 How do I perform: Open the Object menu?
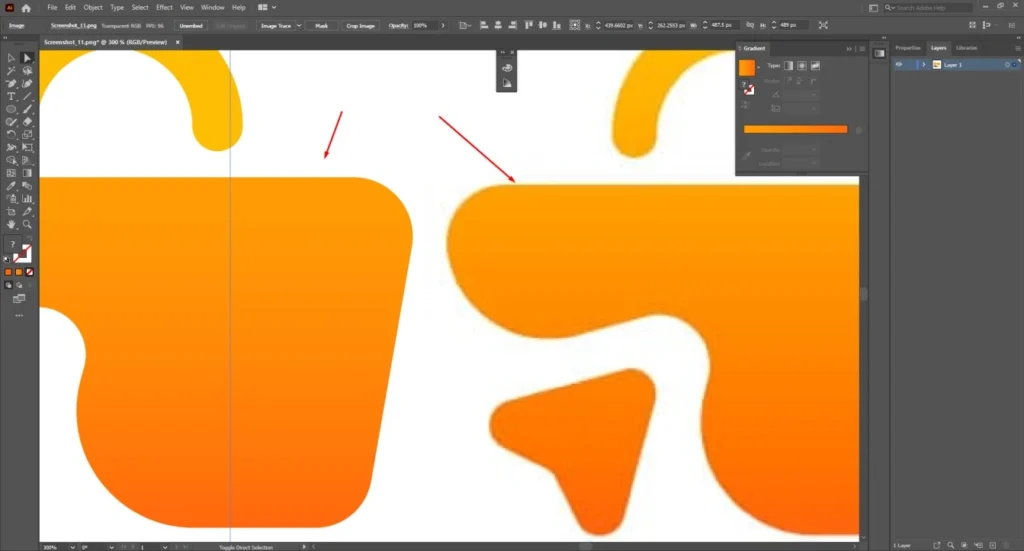point(93,8)
